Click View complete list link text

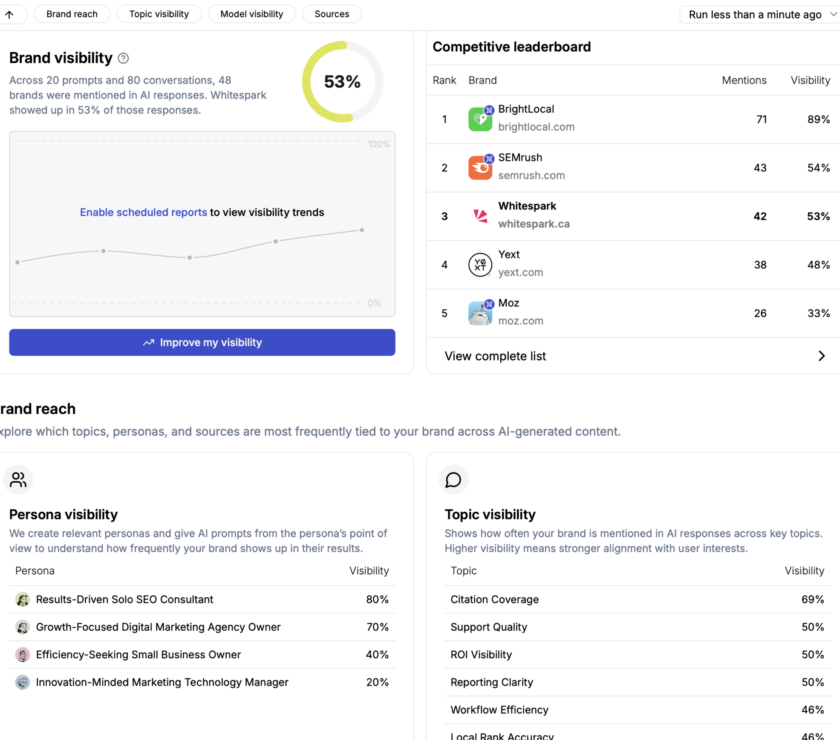coord(495,356)
